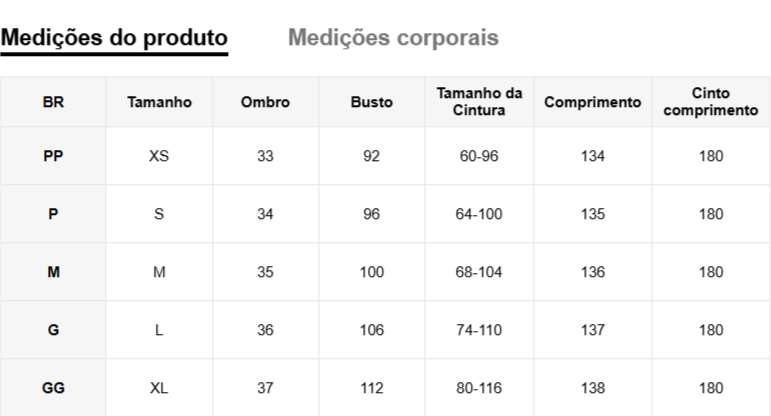Click the Tamanho da Cintura header
Viewport: 771px width, 416px height.
[479, 102]
